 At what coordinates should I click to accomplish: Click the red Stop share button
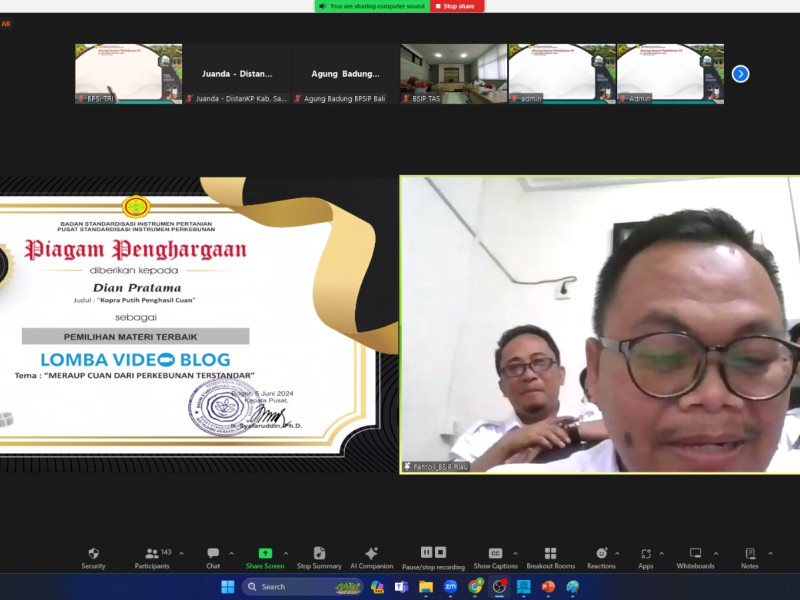point(457,6)
